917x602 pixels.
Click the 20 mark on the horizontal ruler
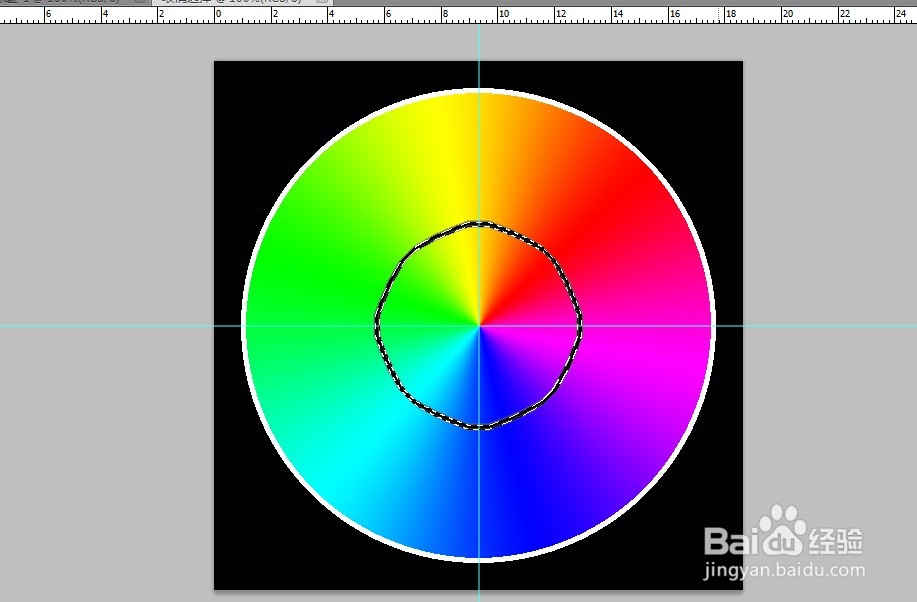[788, 13]
